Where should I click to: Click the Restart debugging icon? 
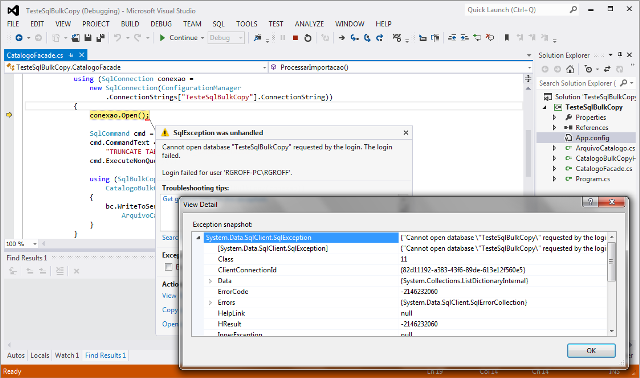click(308, 38)
